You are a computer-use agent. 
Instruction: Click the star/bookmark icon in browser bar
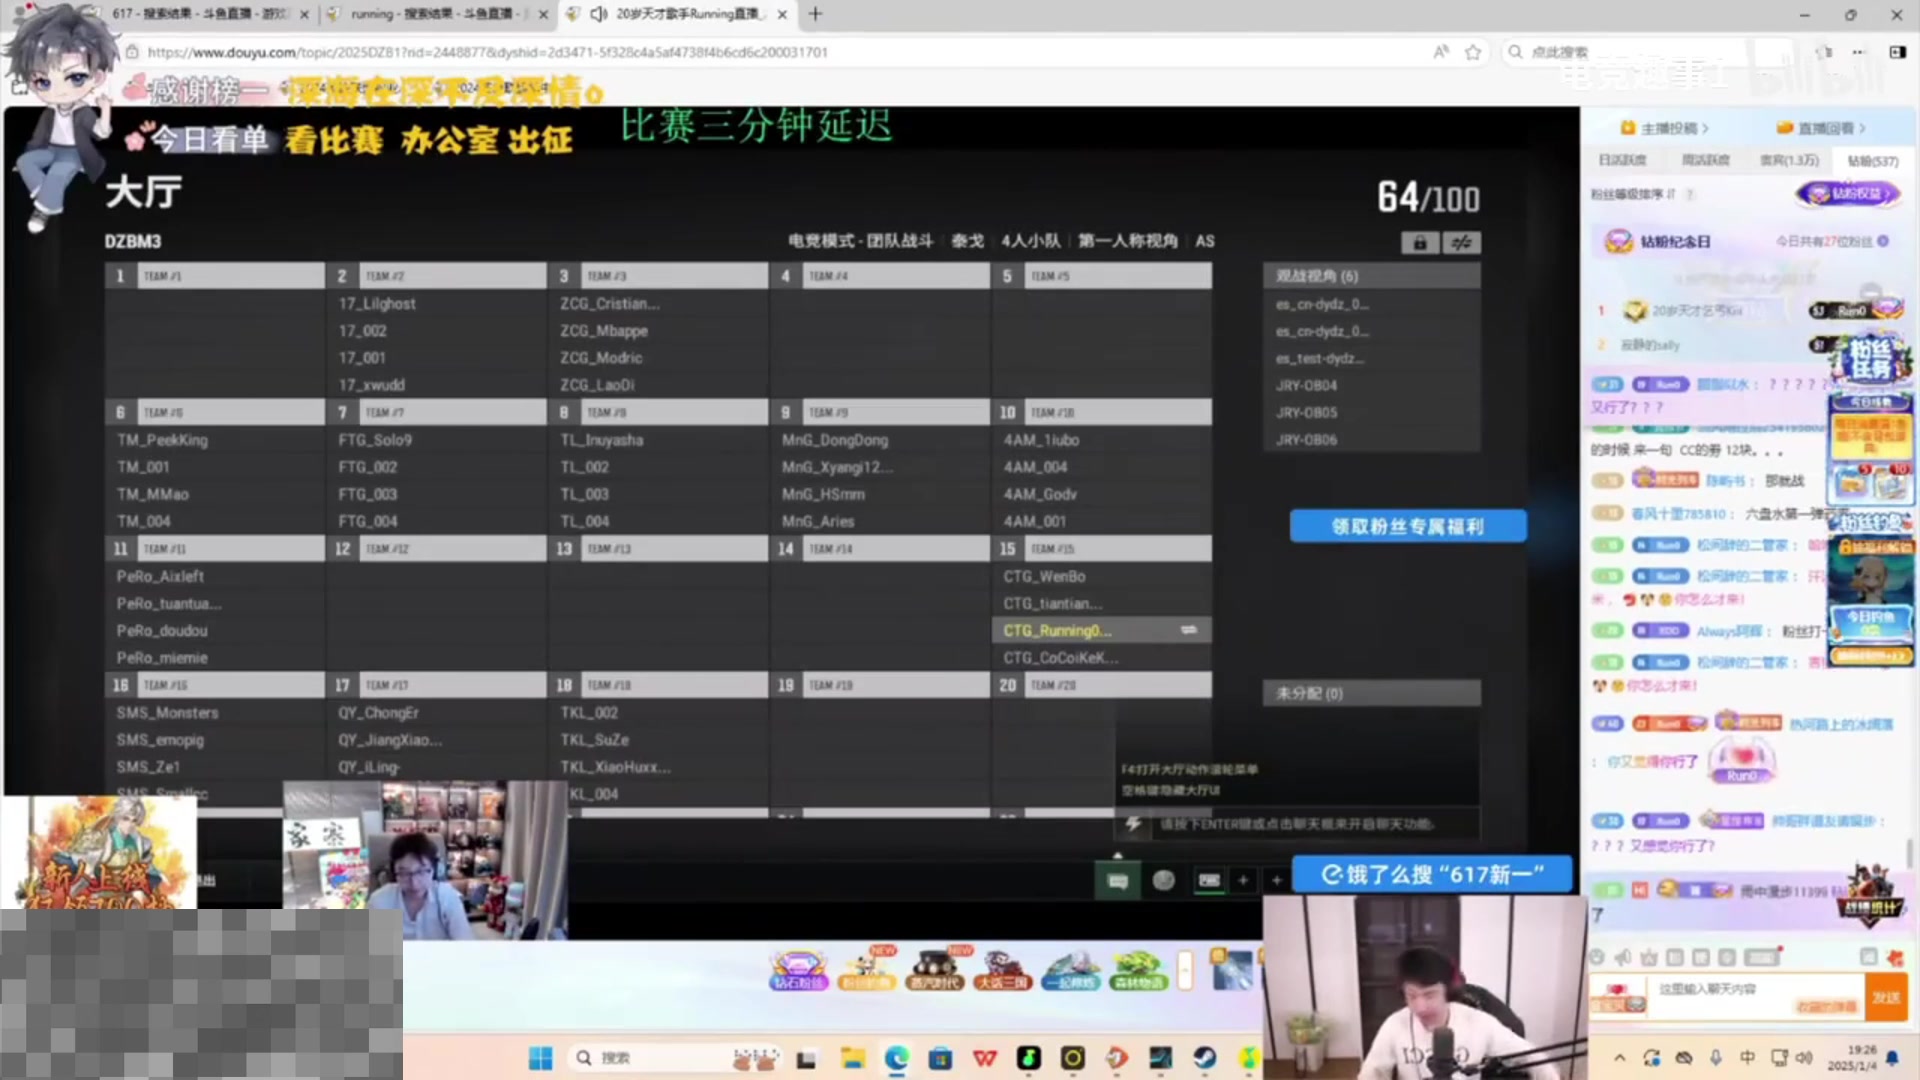pos(1474,51)
